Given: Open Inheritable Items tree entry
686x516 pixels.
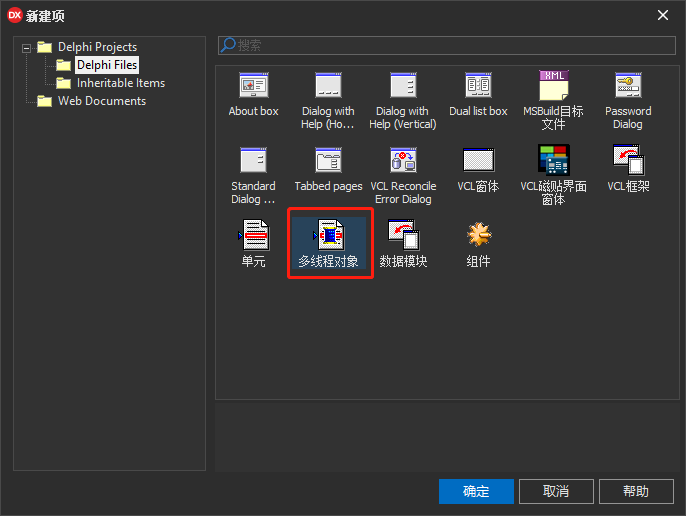Looking at the screenshot, I should [121, 83].
